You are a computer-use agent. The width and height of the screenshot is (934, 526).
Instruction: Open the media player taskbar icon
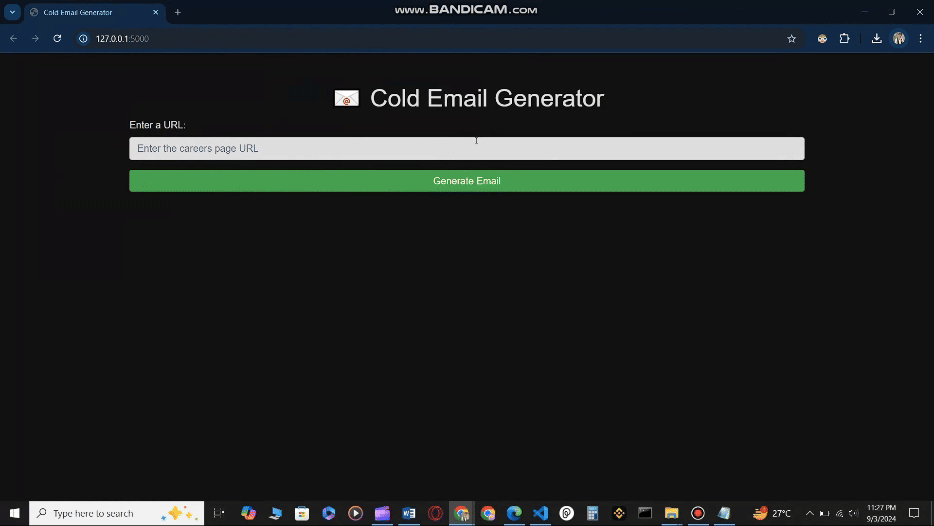click(x=356, y=513)
